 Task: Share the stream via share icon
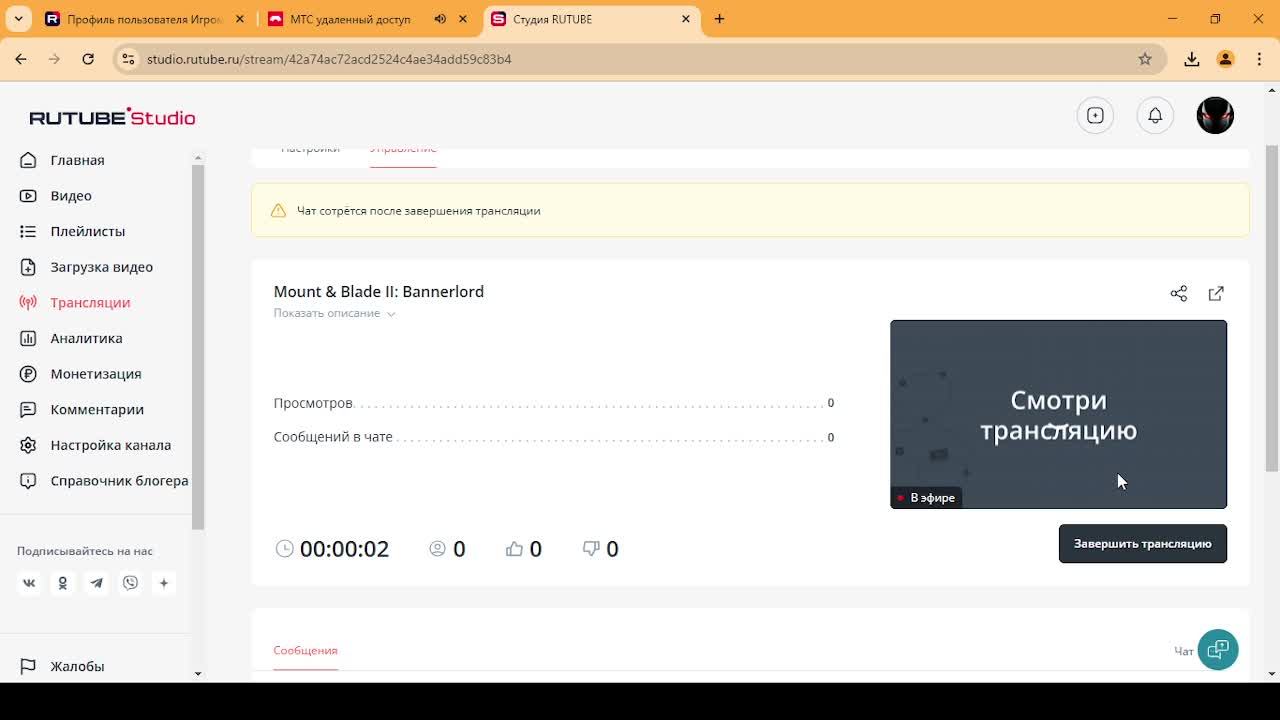[x=1179, y=293]
